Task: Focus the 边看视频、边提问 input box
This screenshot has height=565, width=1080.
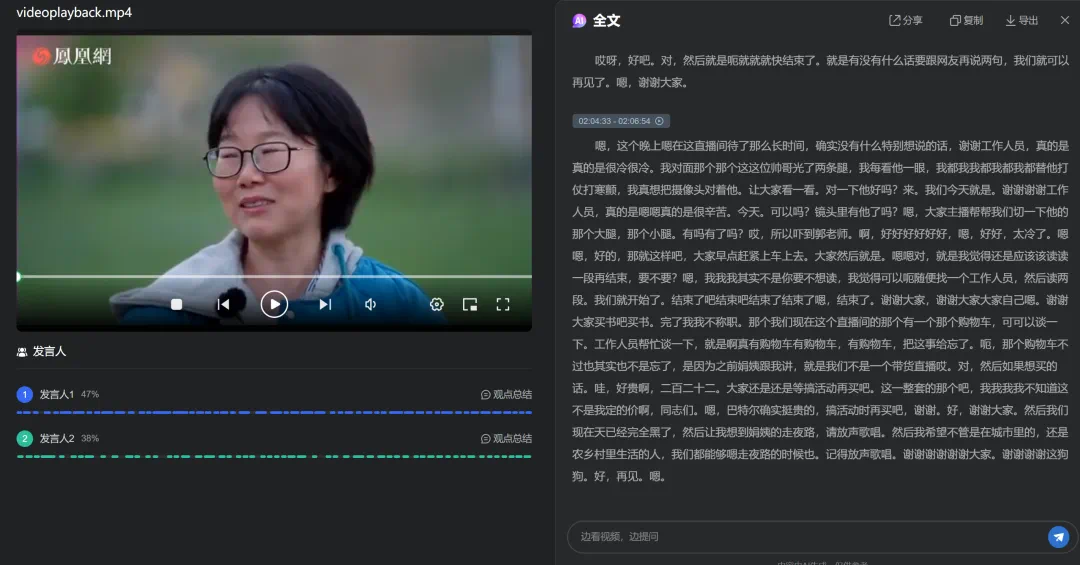Action: pyautogui.click(x=800, y=537)
